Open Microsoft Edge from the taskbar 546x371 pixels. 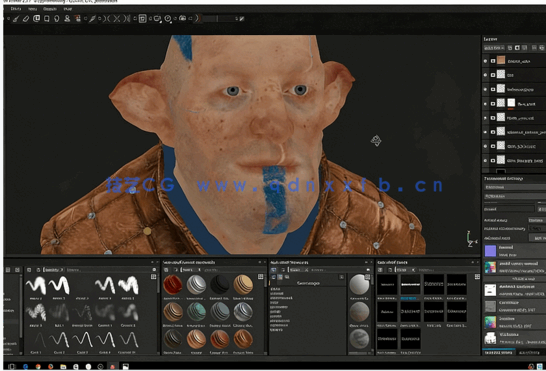(25, 366)
